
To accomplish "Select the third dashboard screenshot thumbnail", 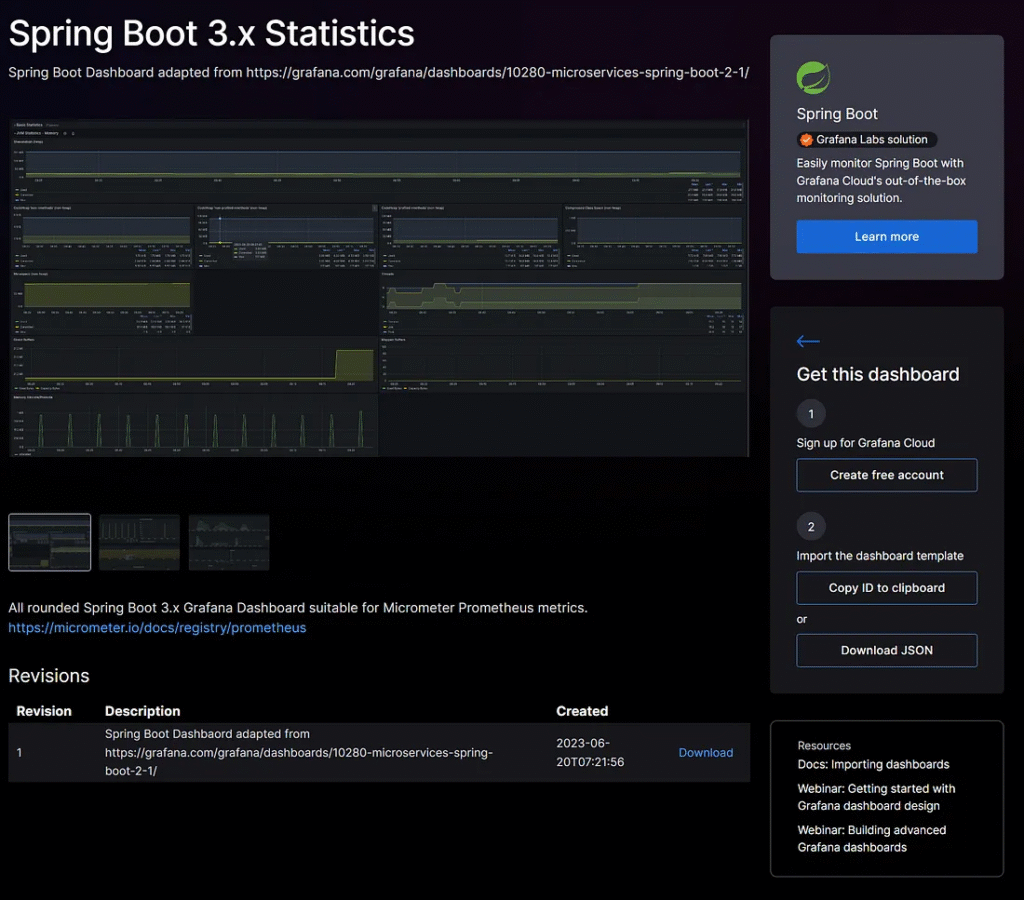I will (x=229, y=542).
